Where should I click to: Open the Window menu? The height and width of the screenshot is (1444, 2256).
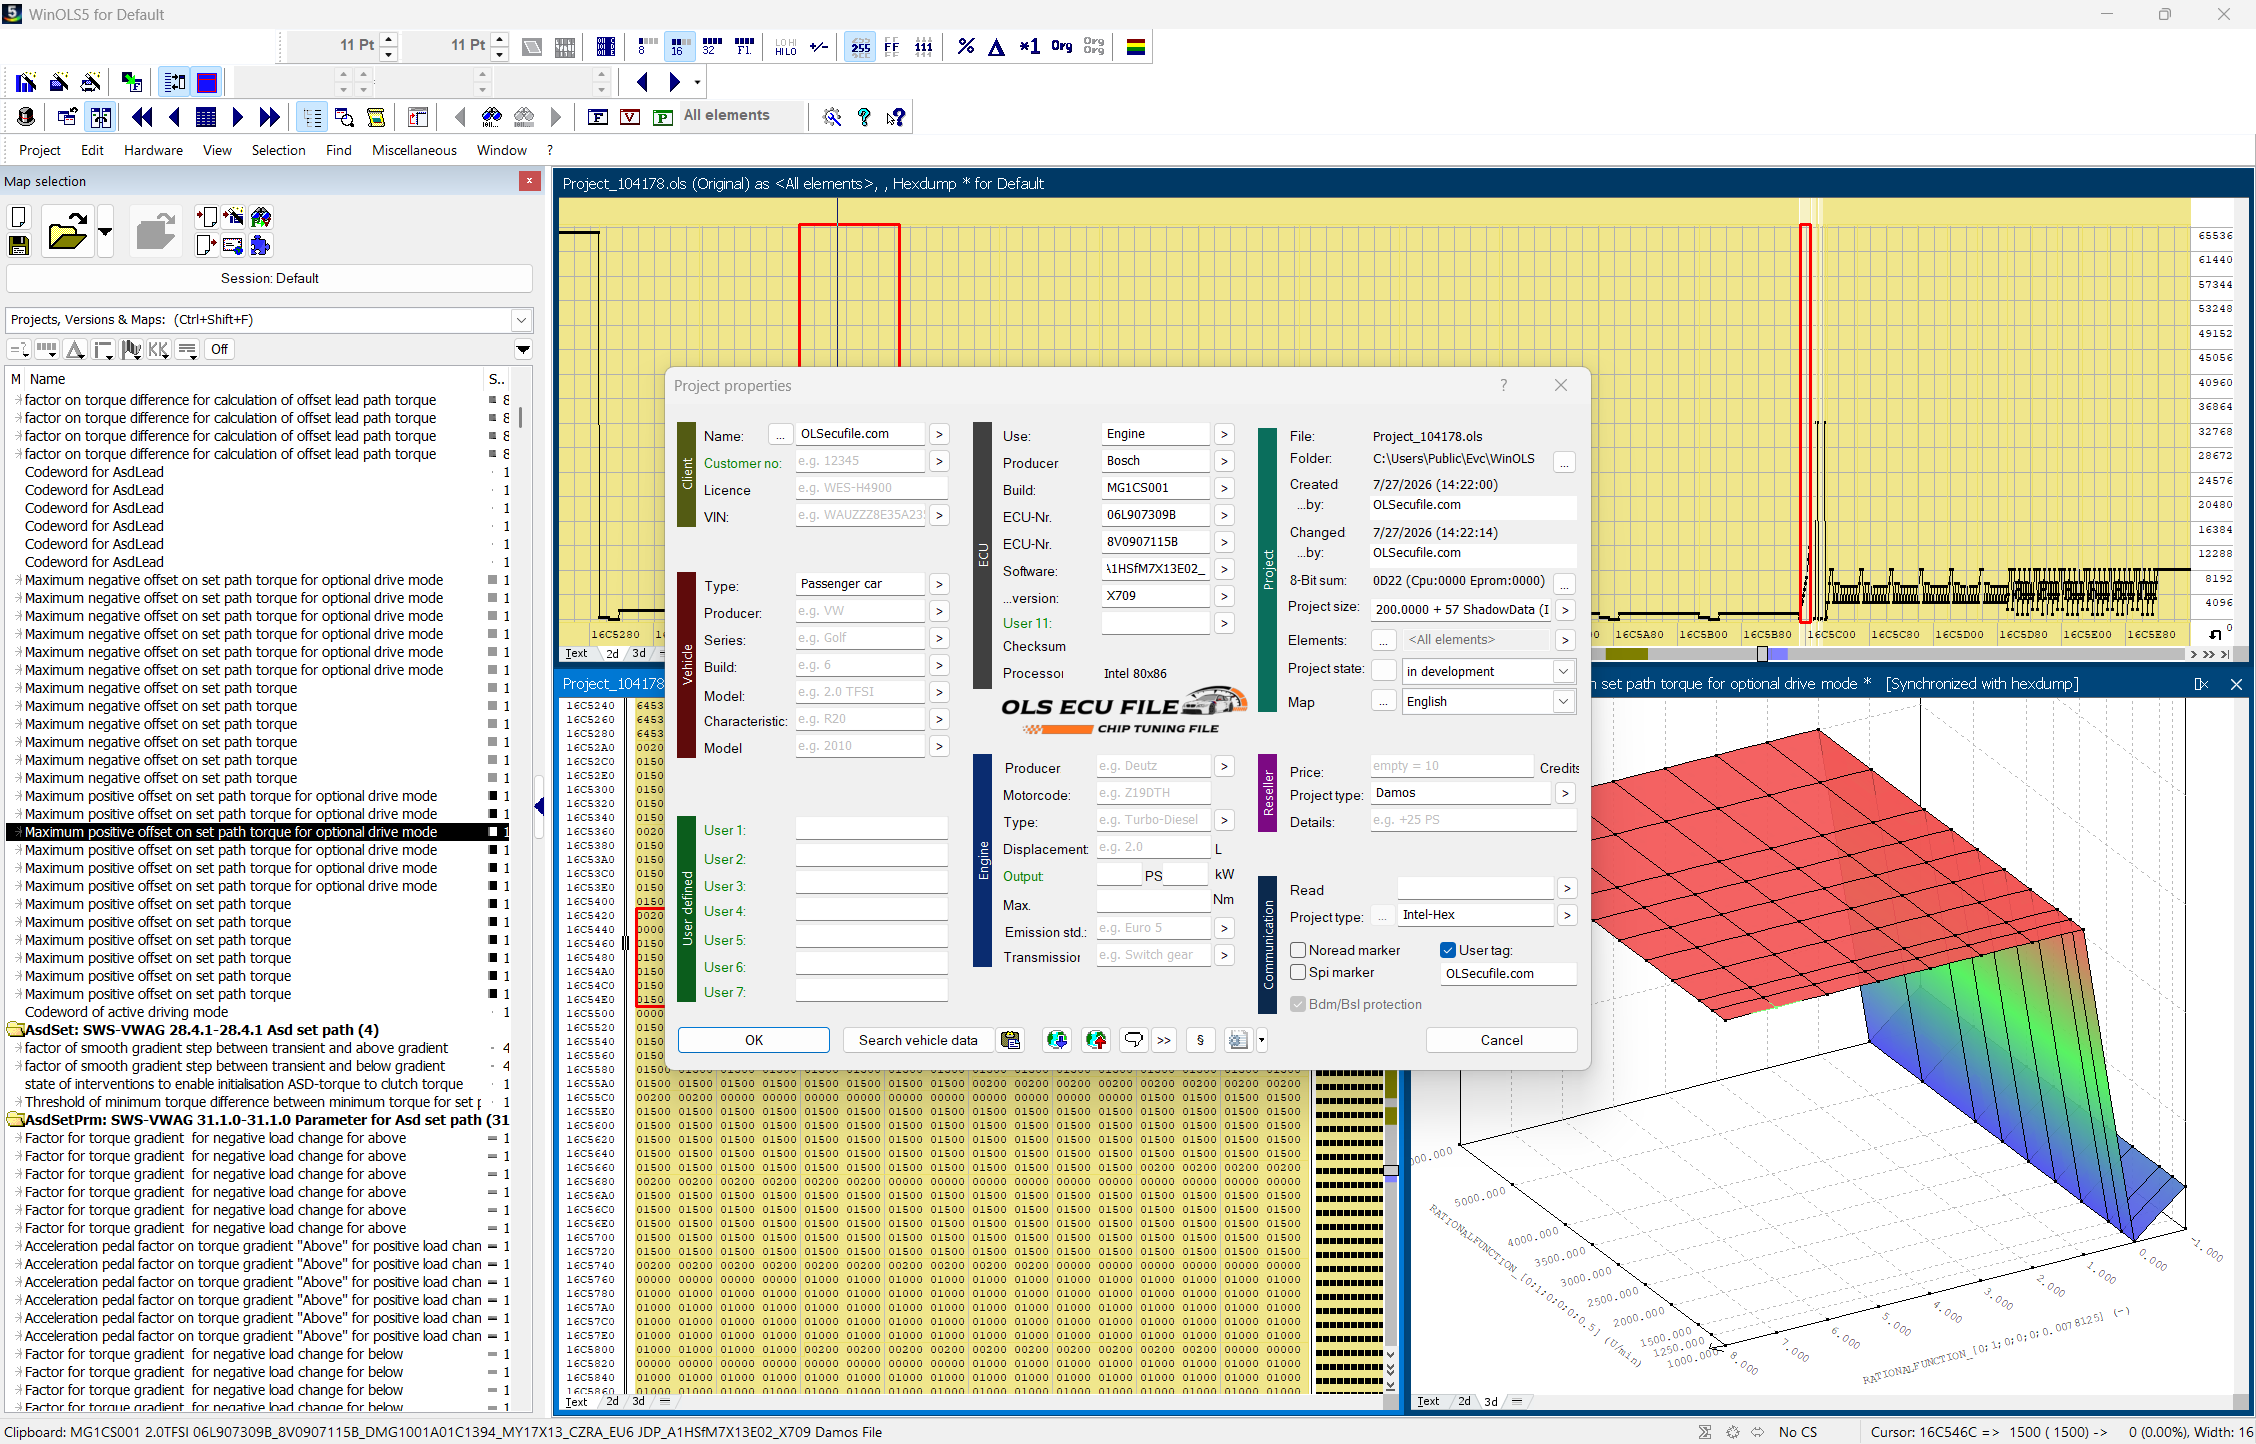[501, 150]
